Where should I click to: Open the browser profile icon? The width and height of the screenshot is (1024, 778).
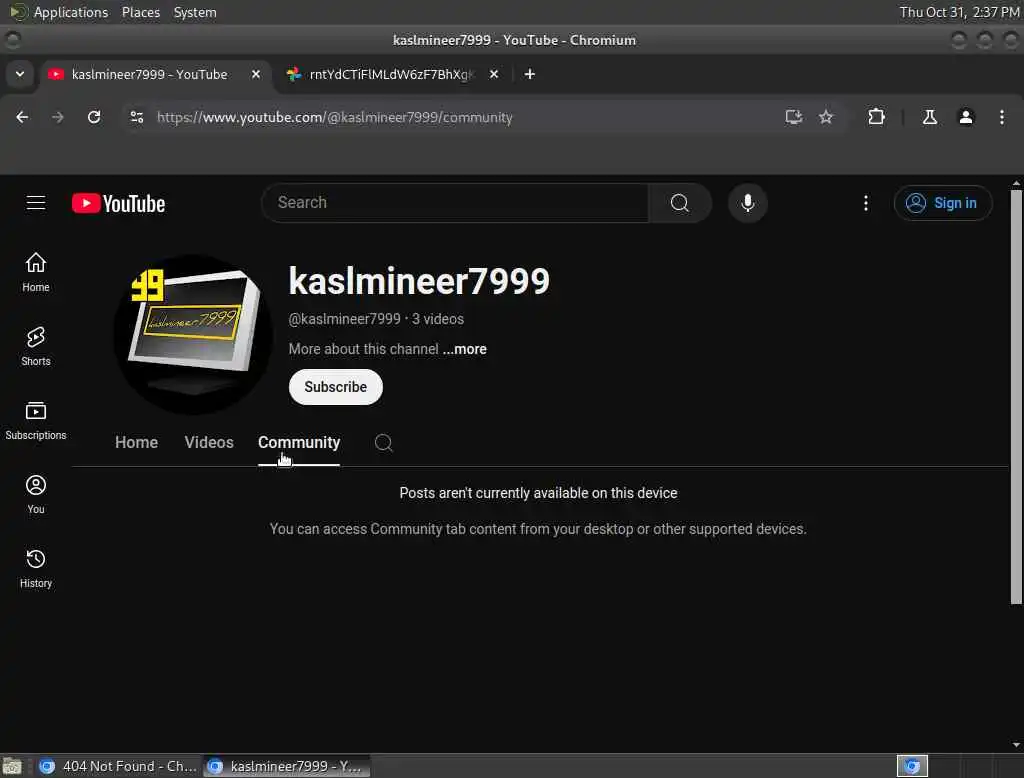pyautogui.click(x=966, y=117)
